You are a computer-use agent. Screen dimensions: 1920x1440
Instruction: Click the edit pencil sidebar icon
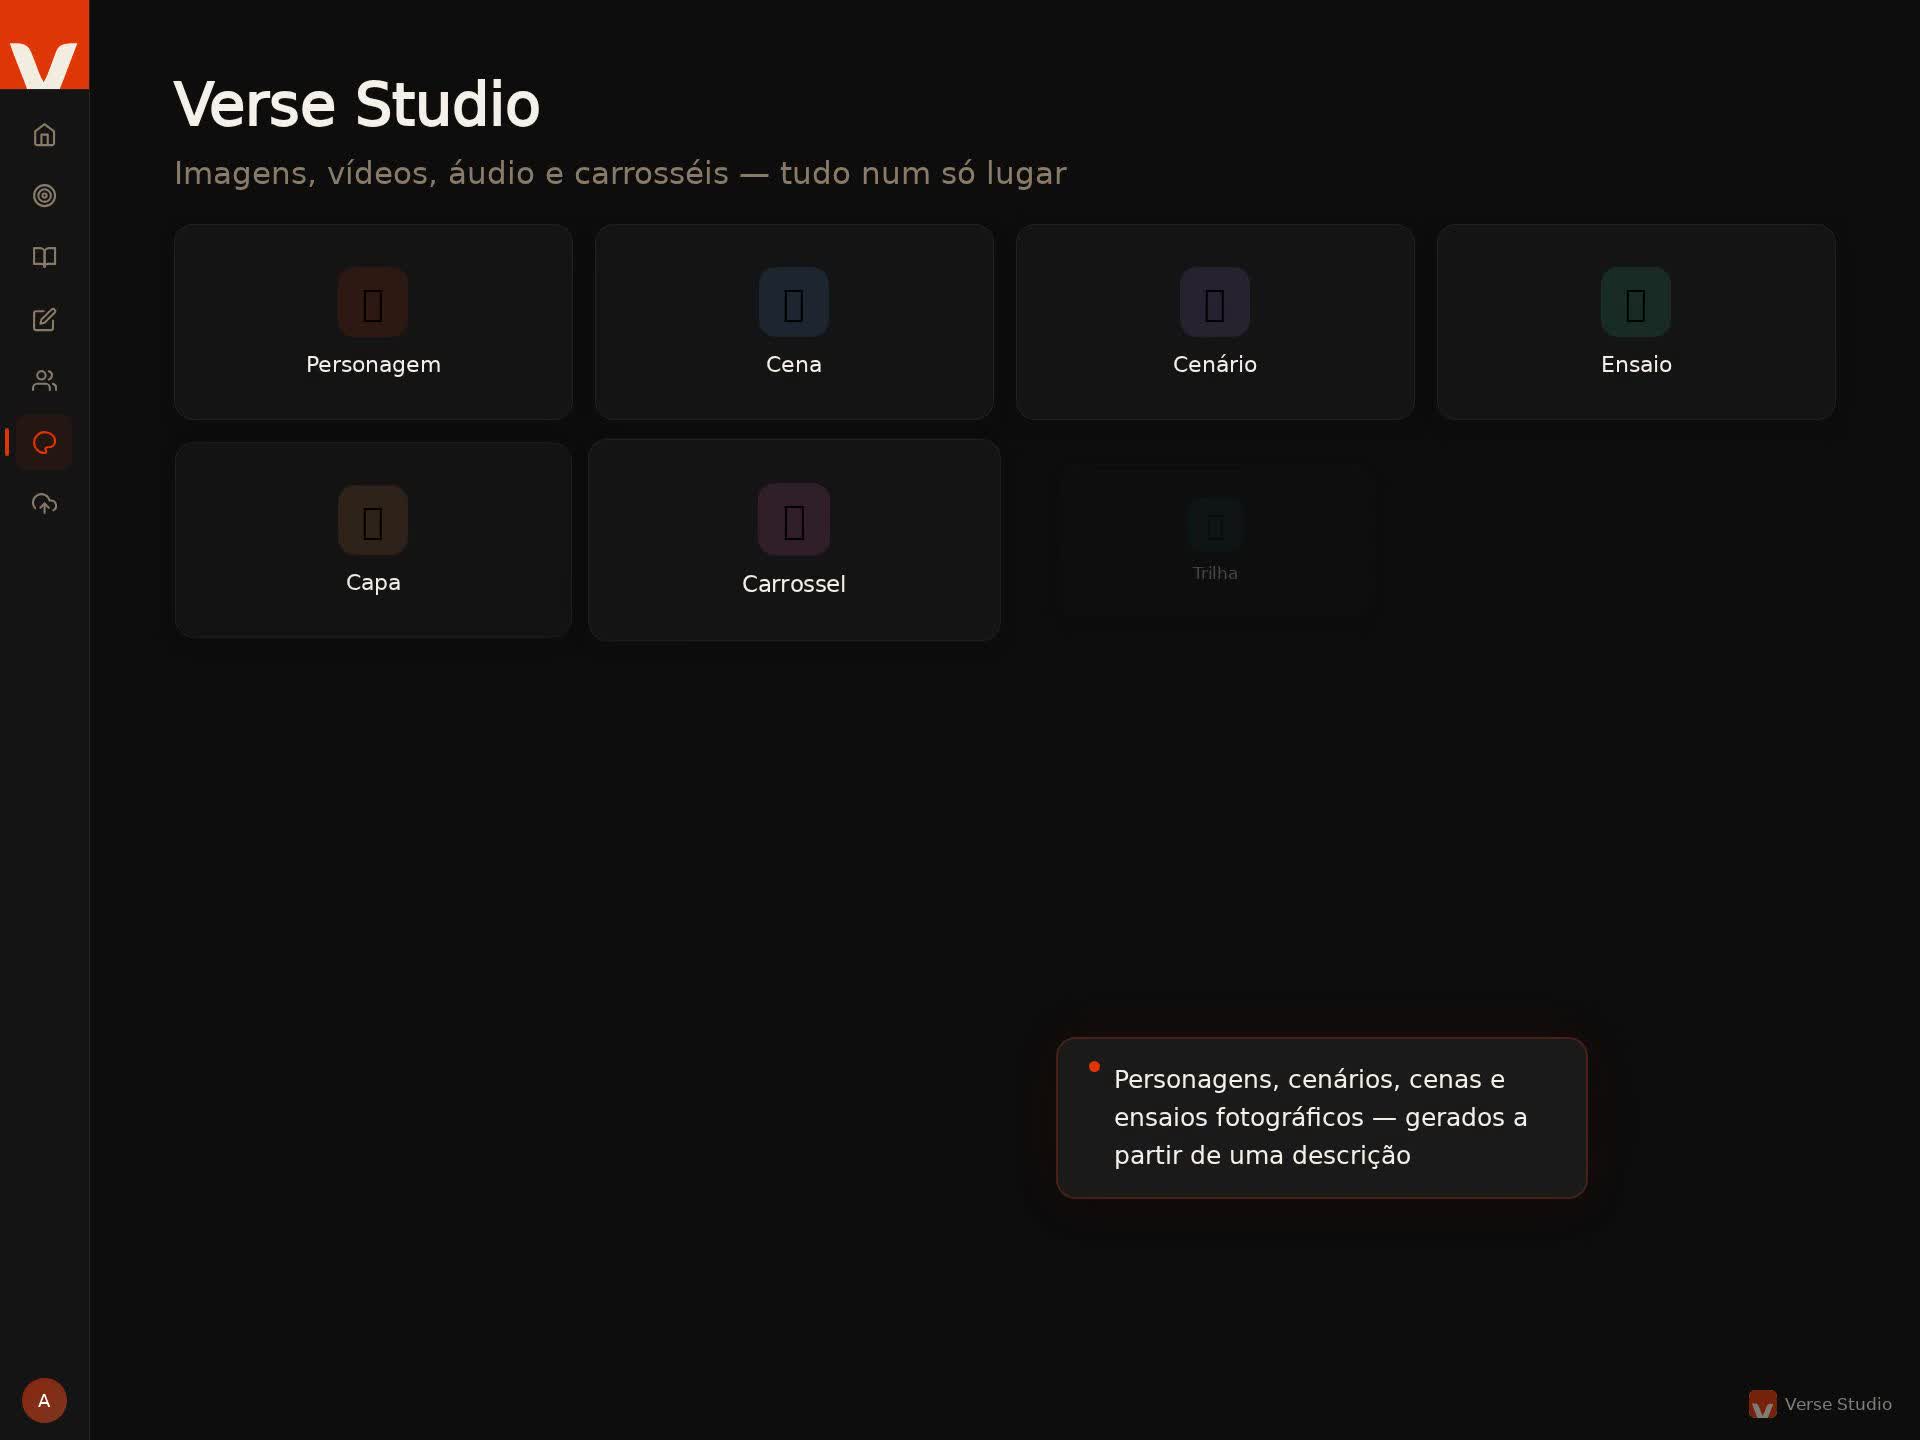click(44, 320)
